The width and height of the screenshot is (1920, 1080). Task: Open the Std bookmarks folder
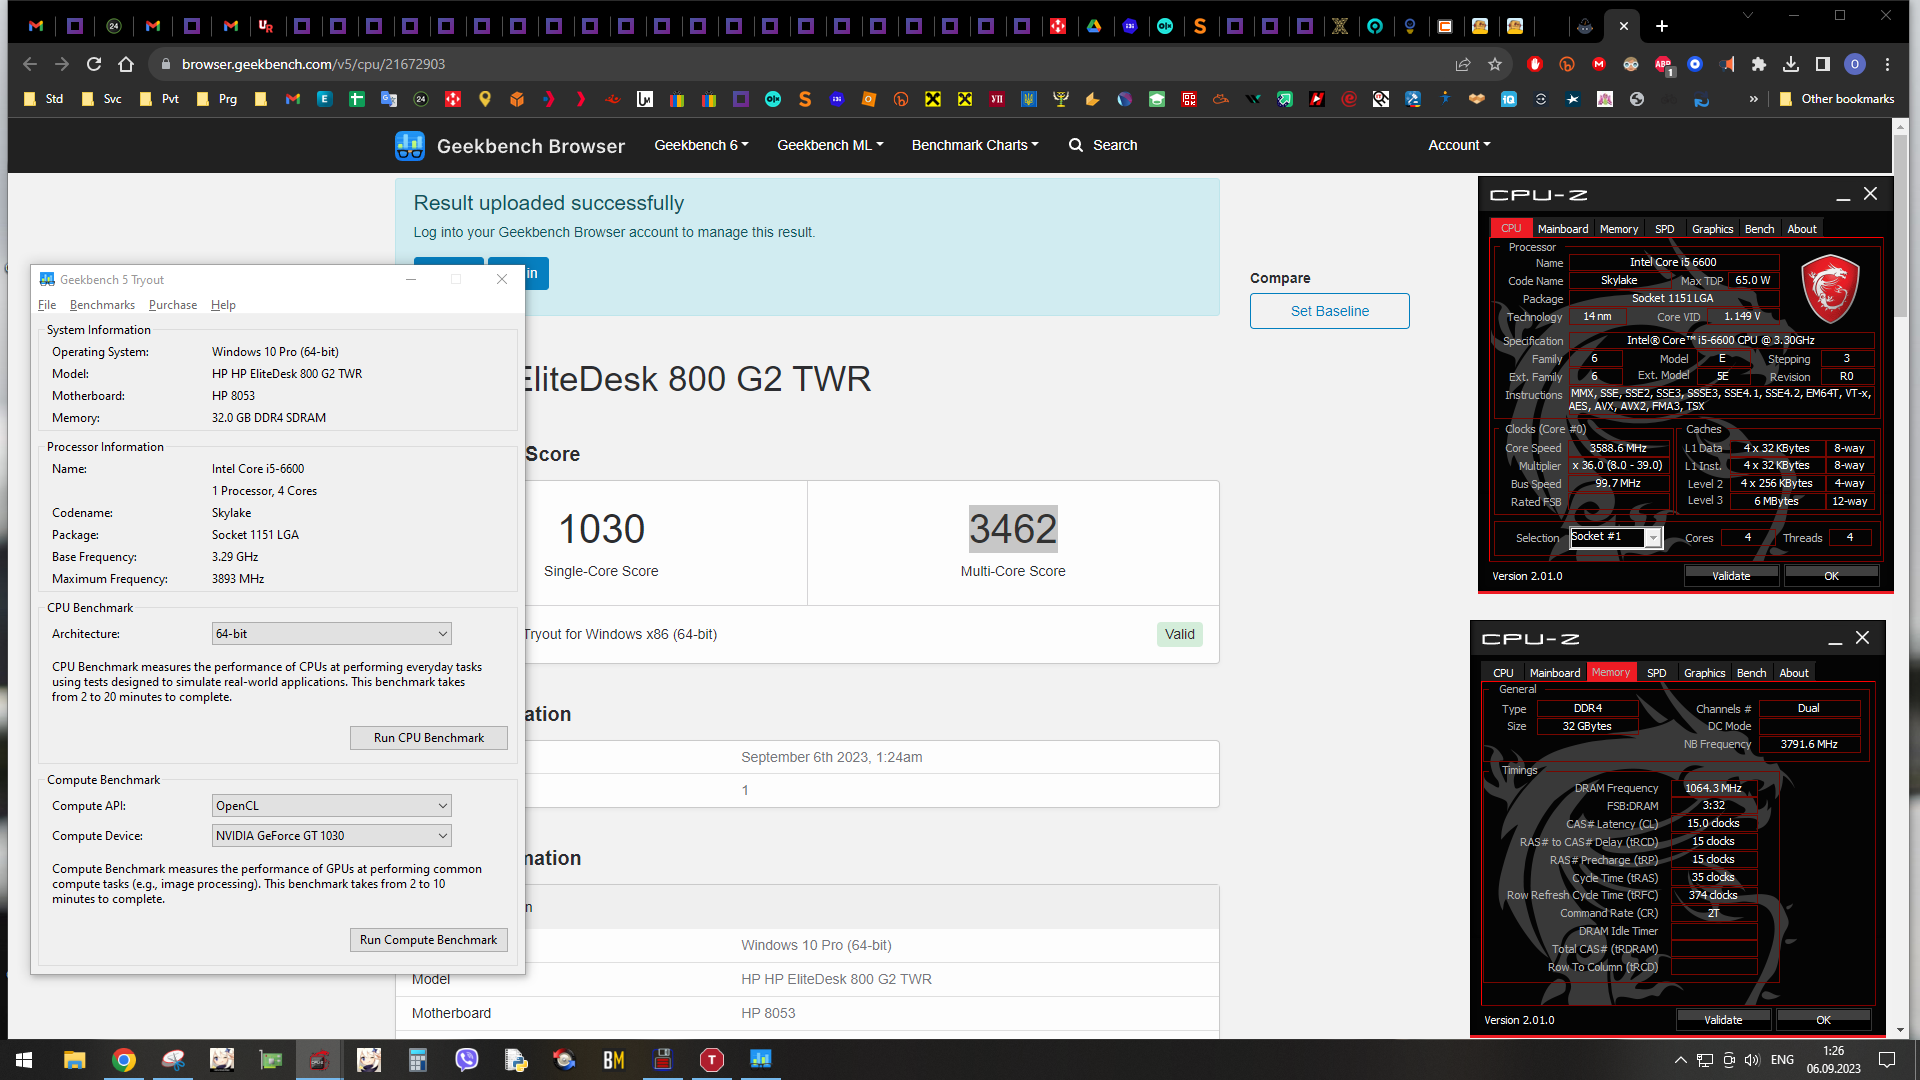[x=44, y=99]
